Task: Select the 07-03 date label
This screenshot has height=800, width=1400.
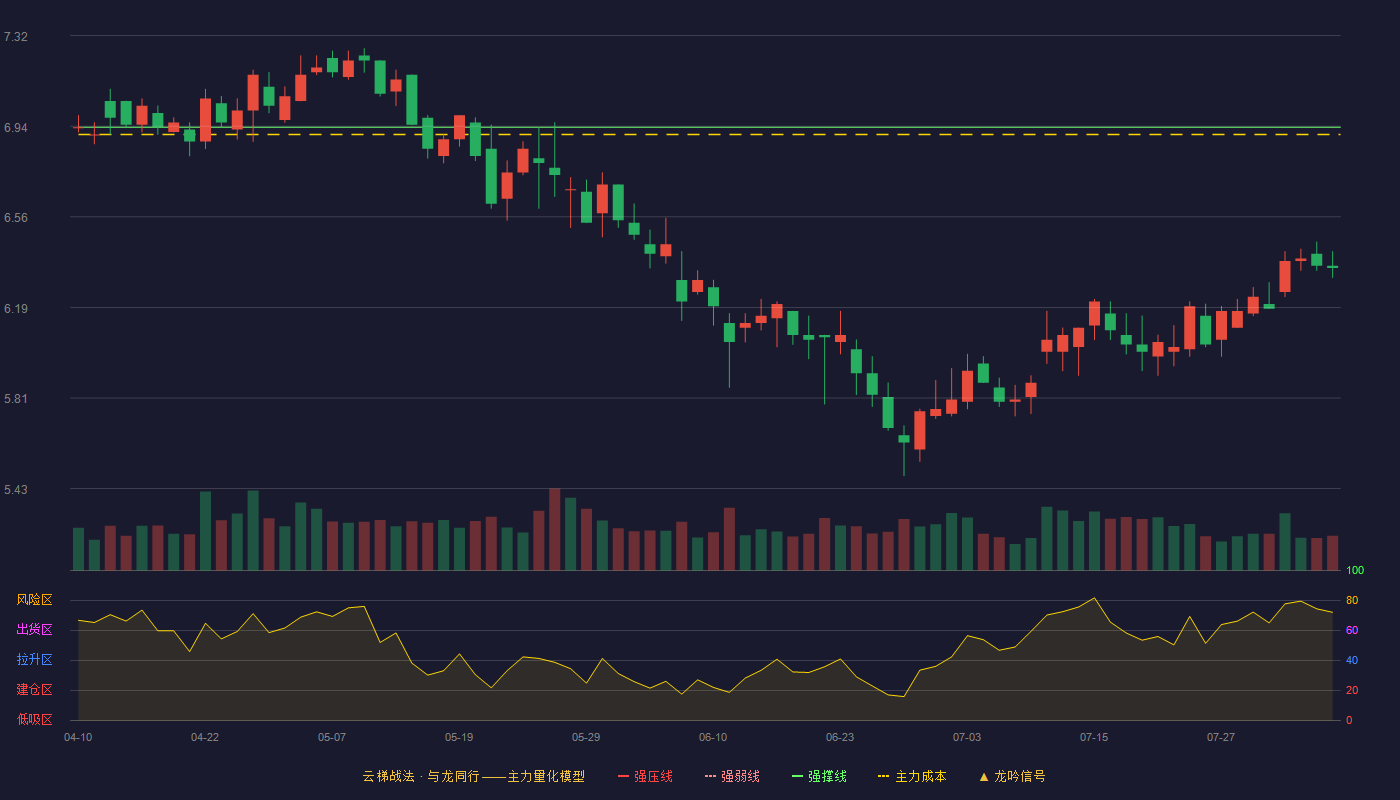Action: (967, 737)
